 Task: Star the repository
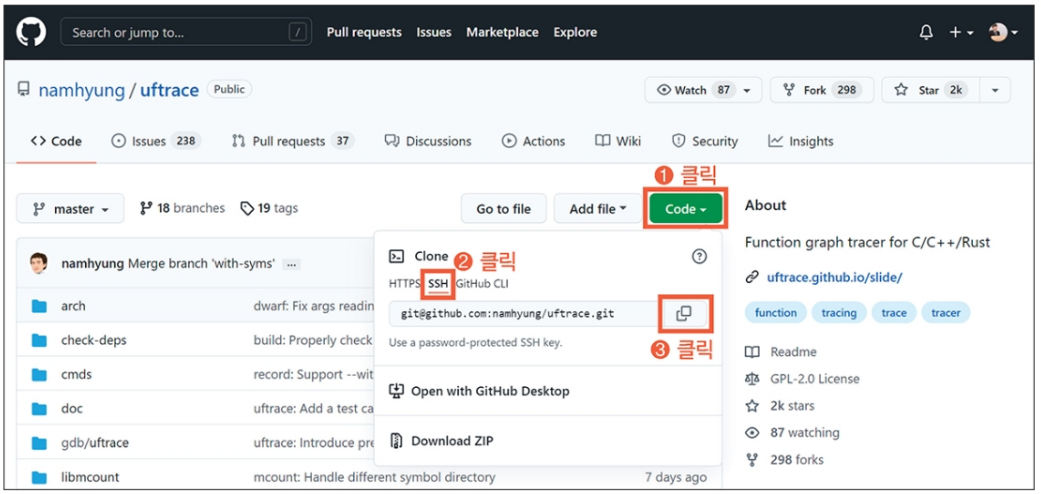pyautogui.click(x=930, y=90)
